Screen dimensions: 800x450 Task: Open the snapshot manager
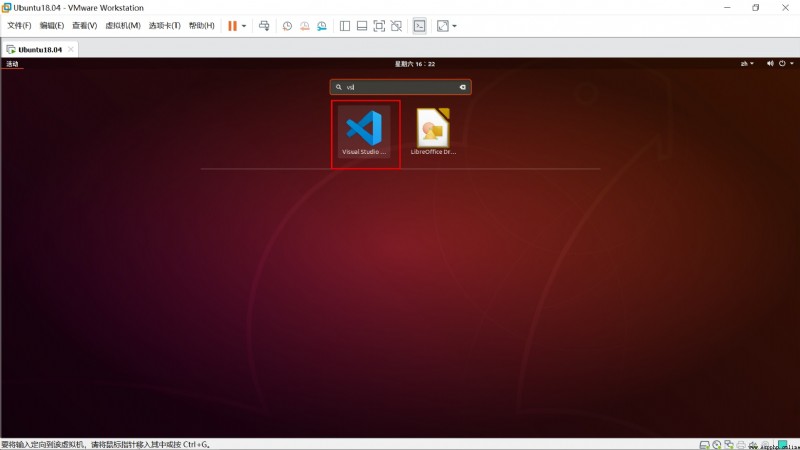click(321, 26)
